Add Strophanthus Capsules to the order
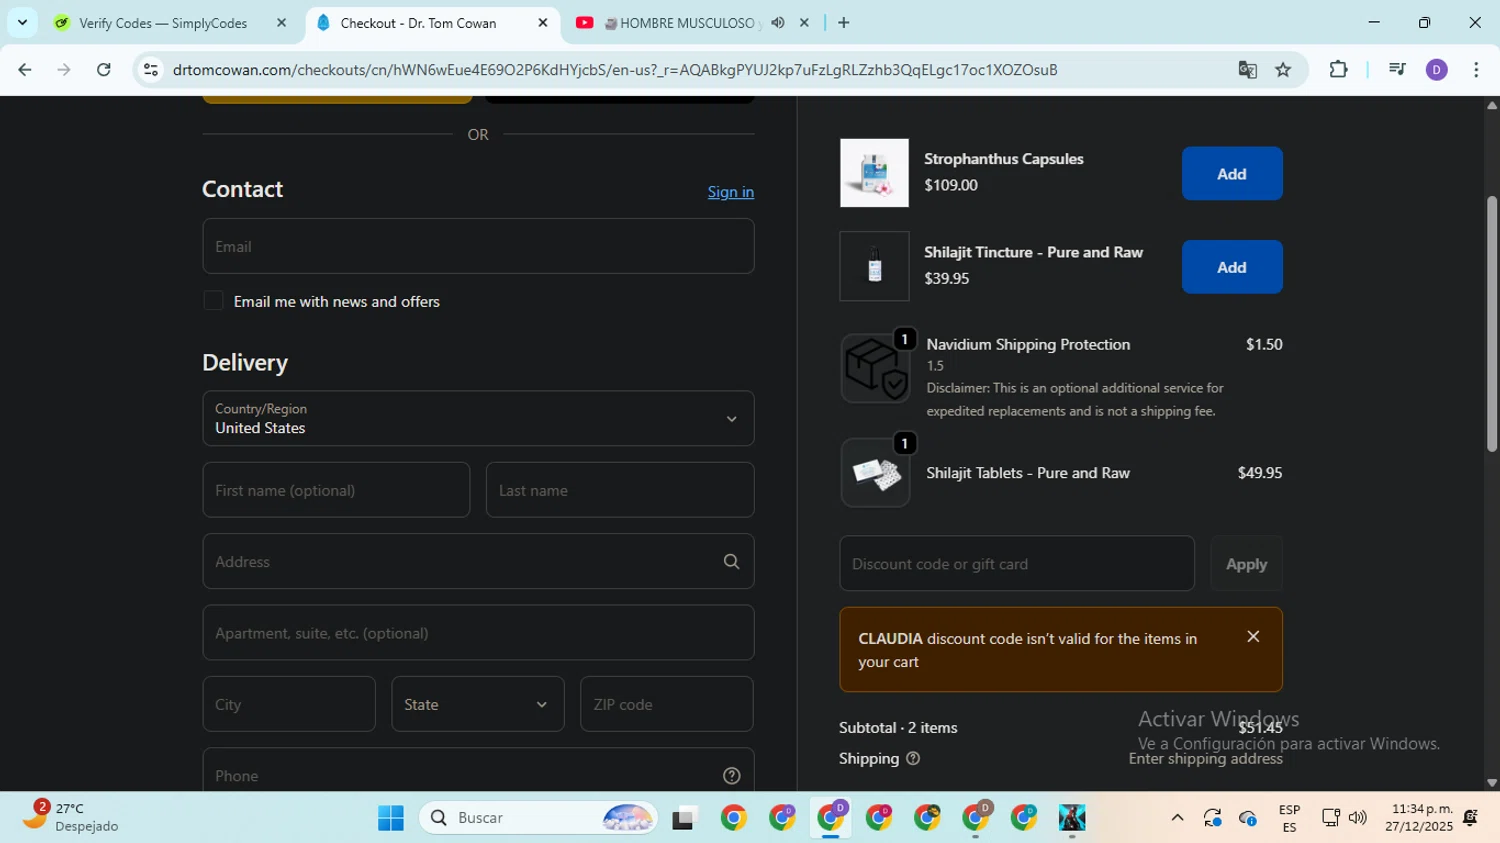The height and width of the screenshot is (843, 1500). (1232, 174)
